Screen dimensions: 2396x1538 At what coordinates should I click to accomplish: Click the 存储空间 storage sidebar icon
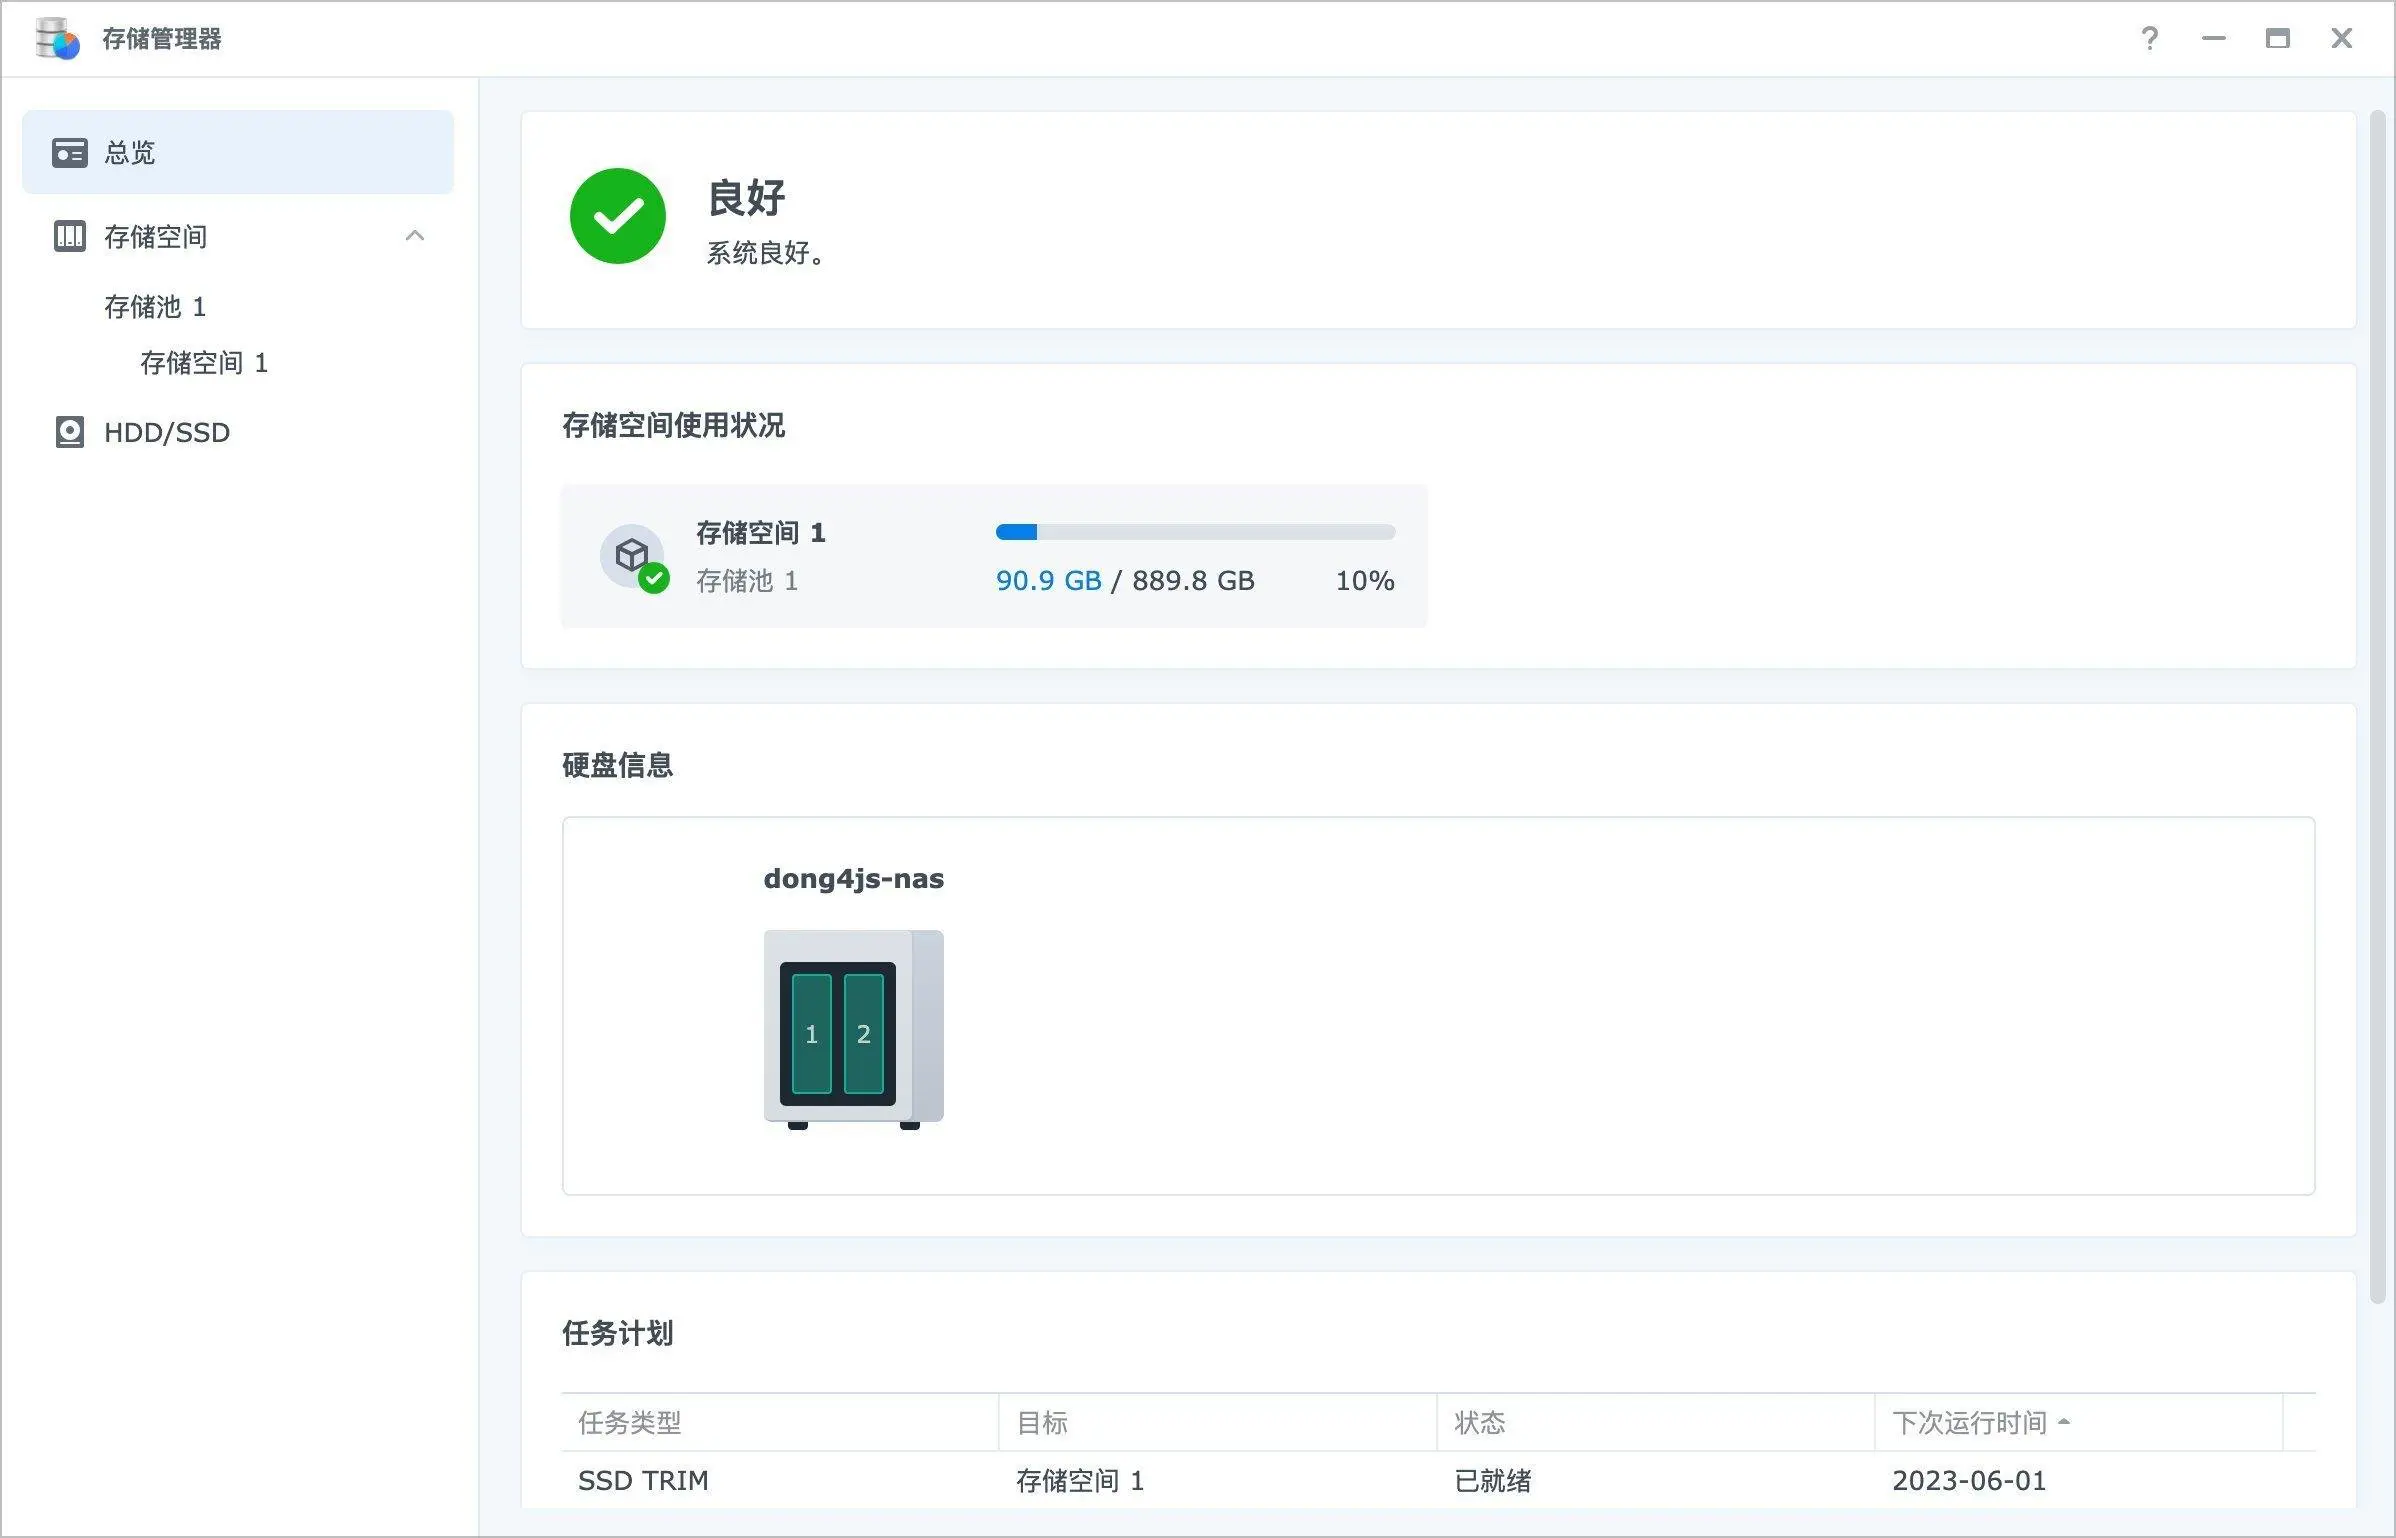coord(70,236)
